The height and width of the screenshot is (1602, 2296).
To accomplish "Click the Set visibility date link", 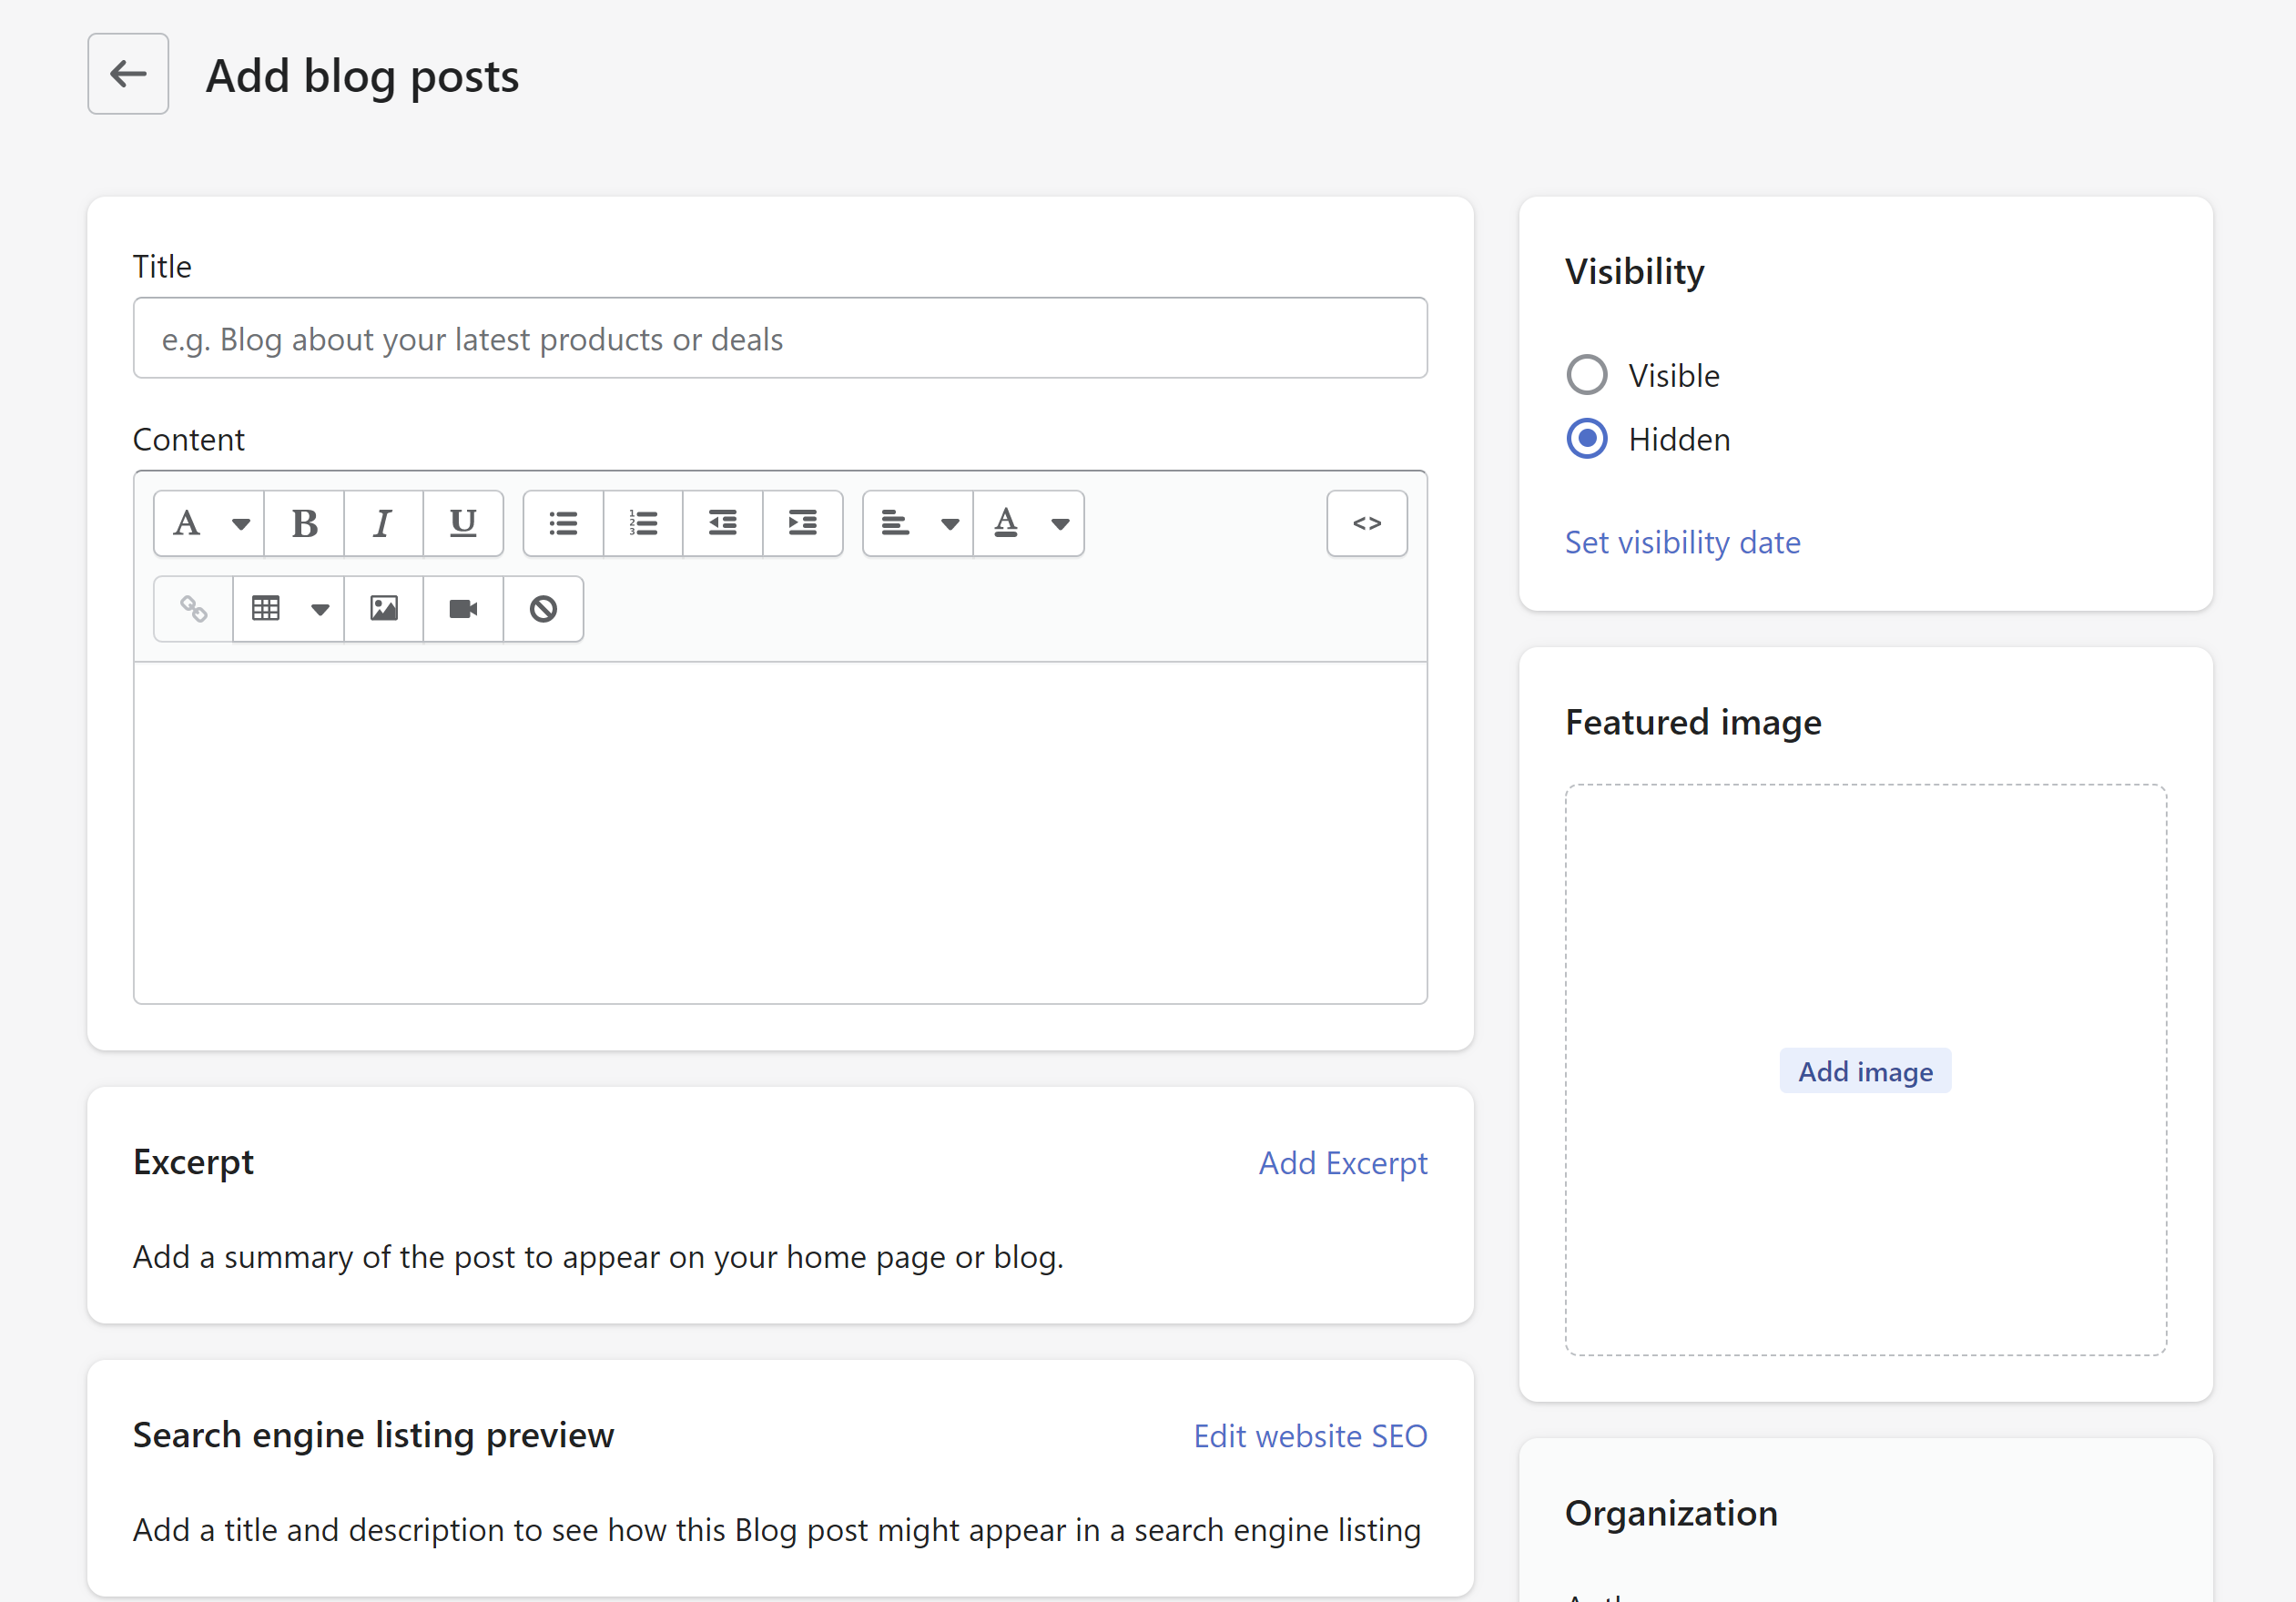I will coord(1682,542).
